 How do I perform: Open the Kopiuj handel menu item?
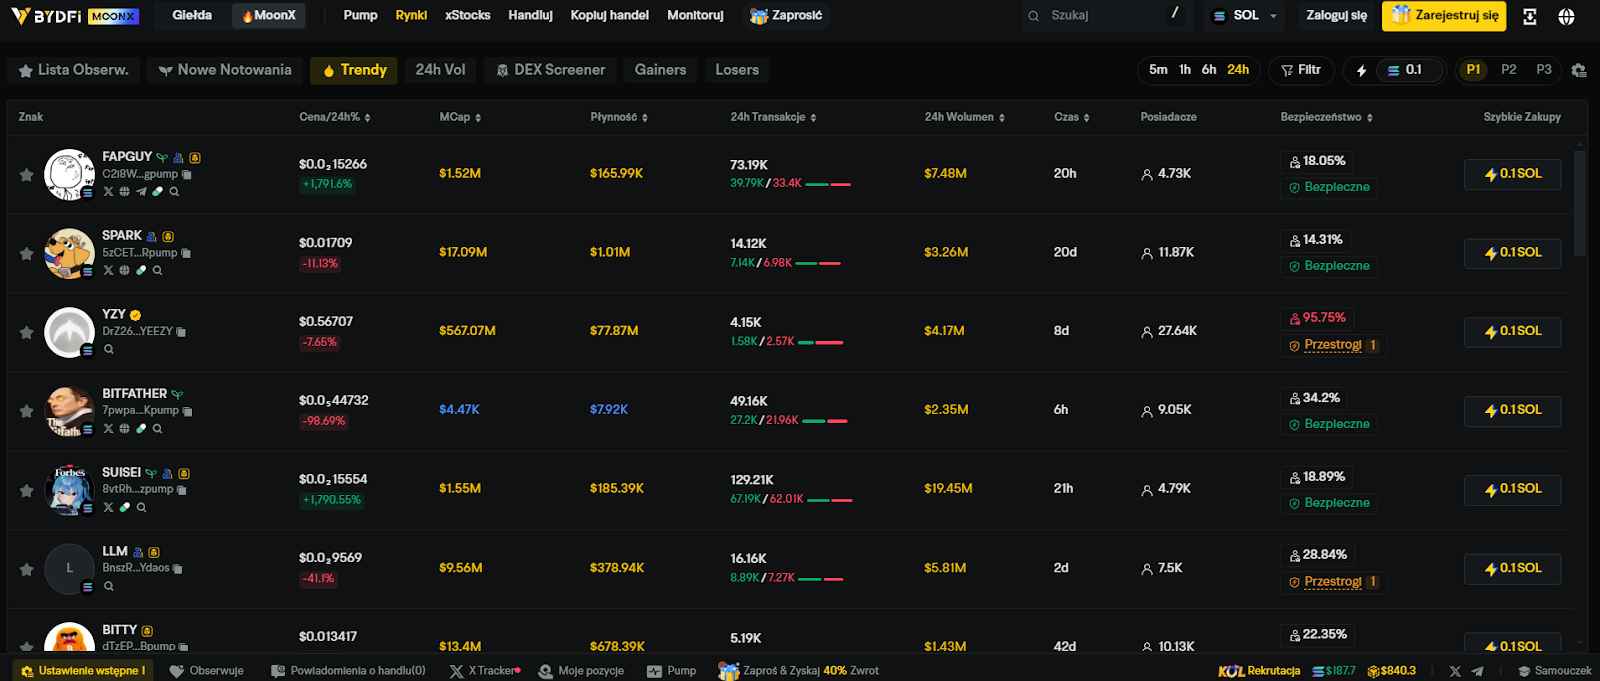609,16
